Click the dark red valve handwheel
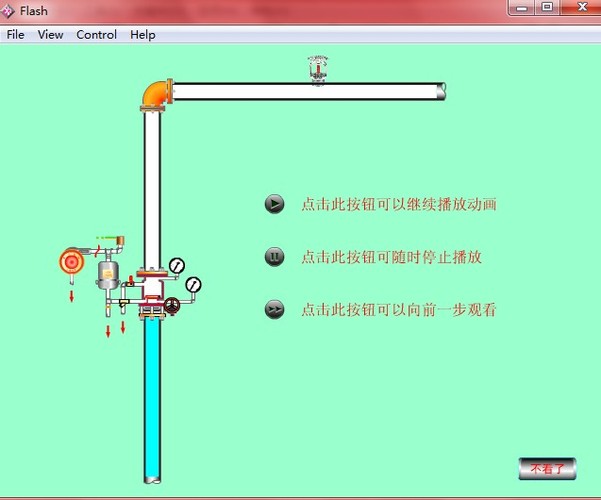The image size is (601, 500). tap(172, 306)
